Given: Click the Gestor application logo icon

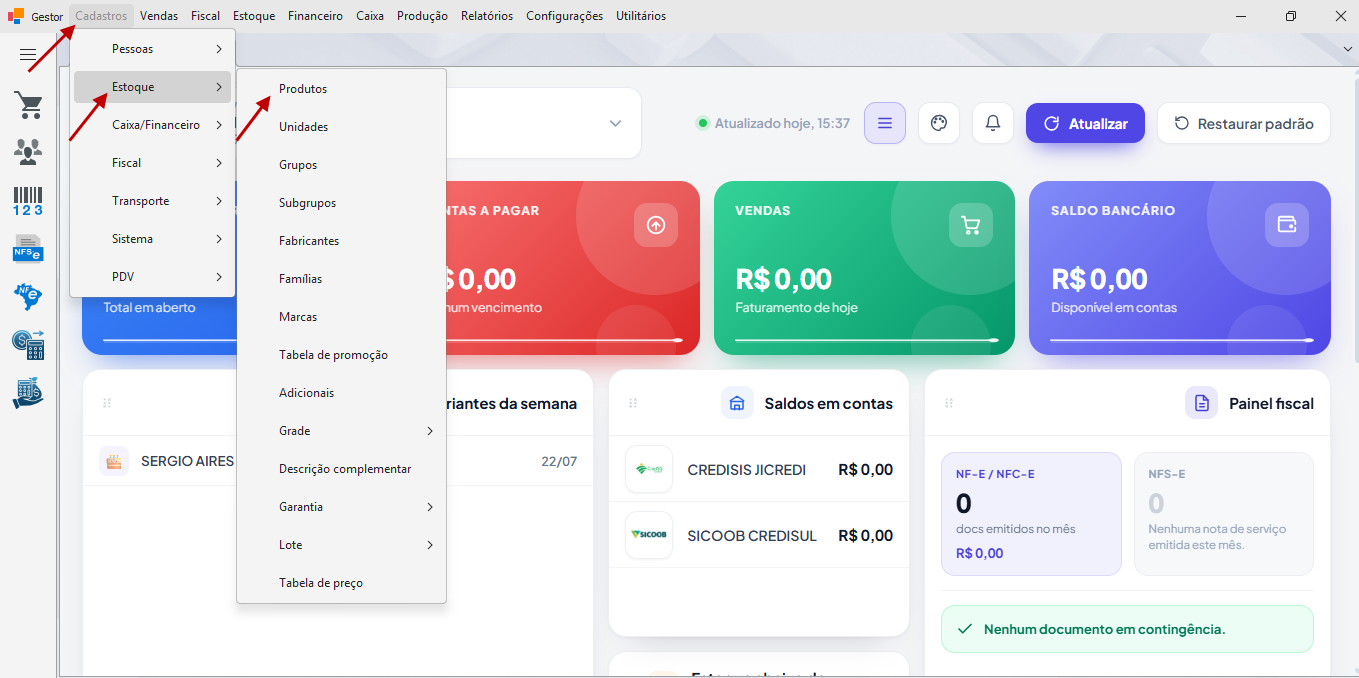Looking at the screenshot, I should (x=16, y=16).
